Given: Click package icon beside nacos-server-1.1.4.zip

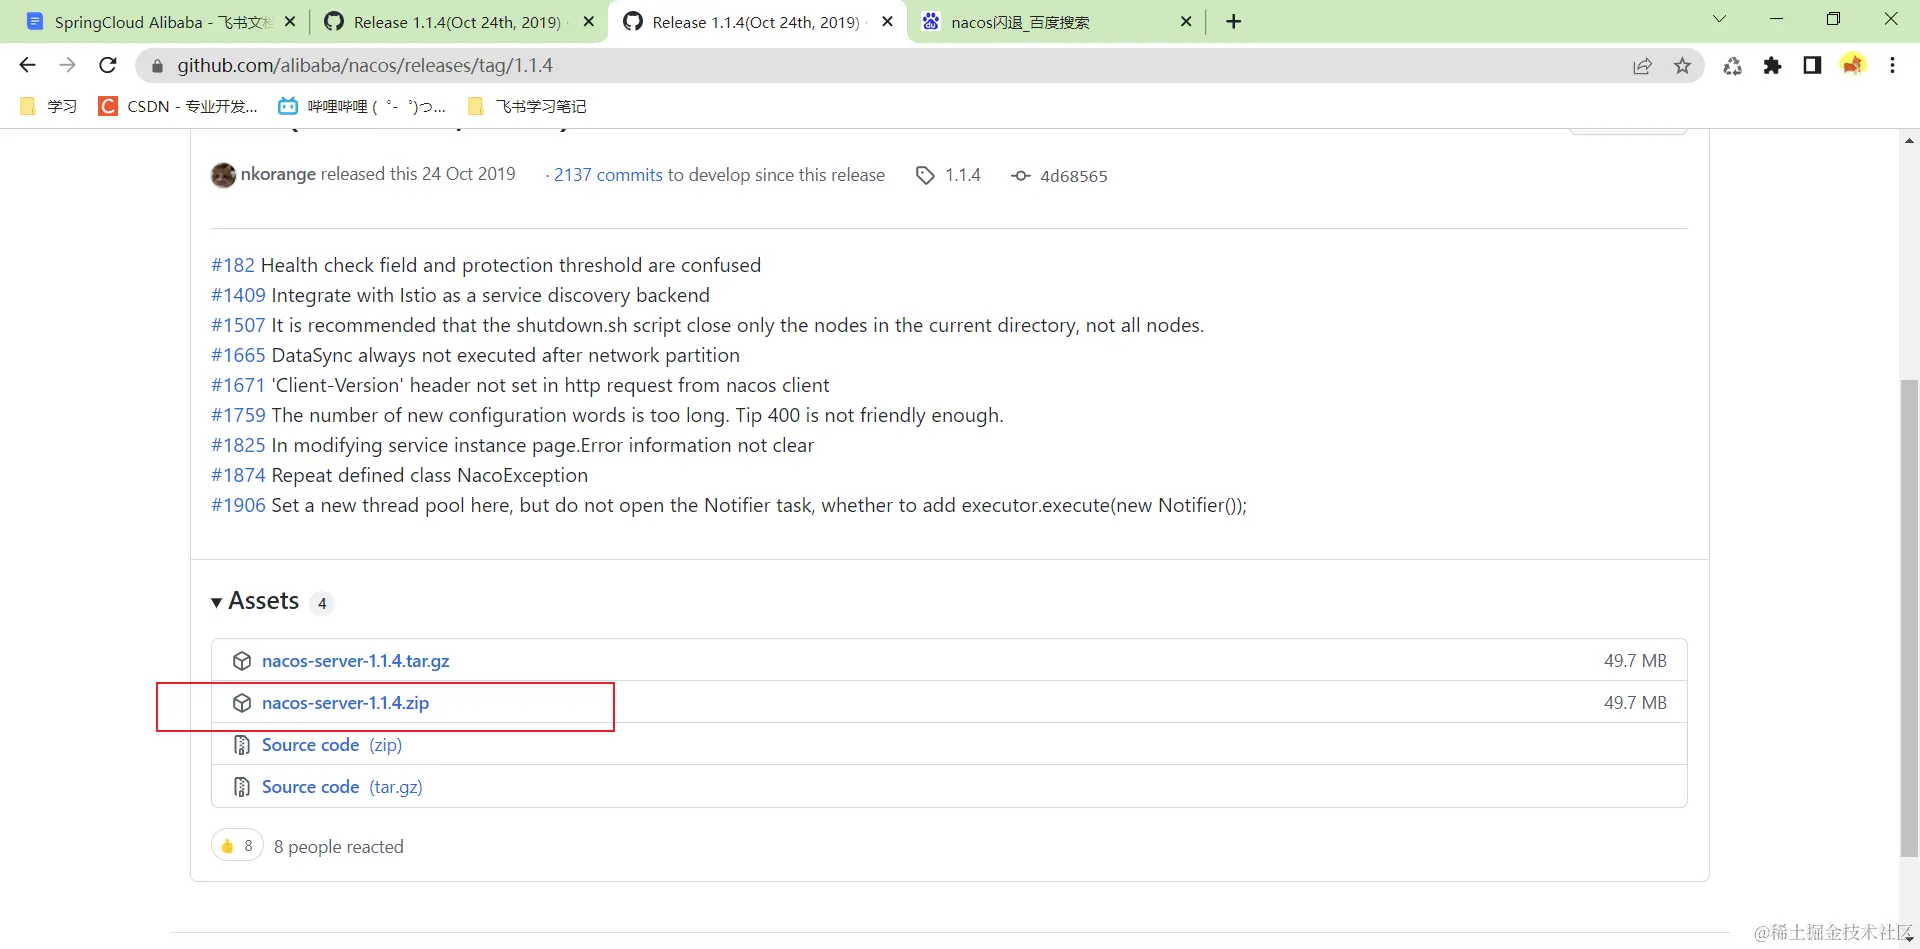Looking at the screenshot, I should [x=241, y=703].
